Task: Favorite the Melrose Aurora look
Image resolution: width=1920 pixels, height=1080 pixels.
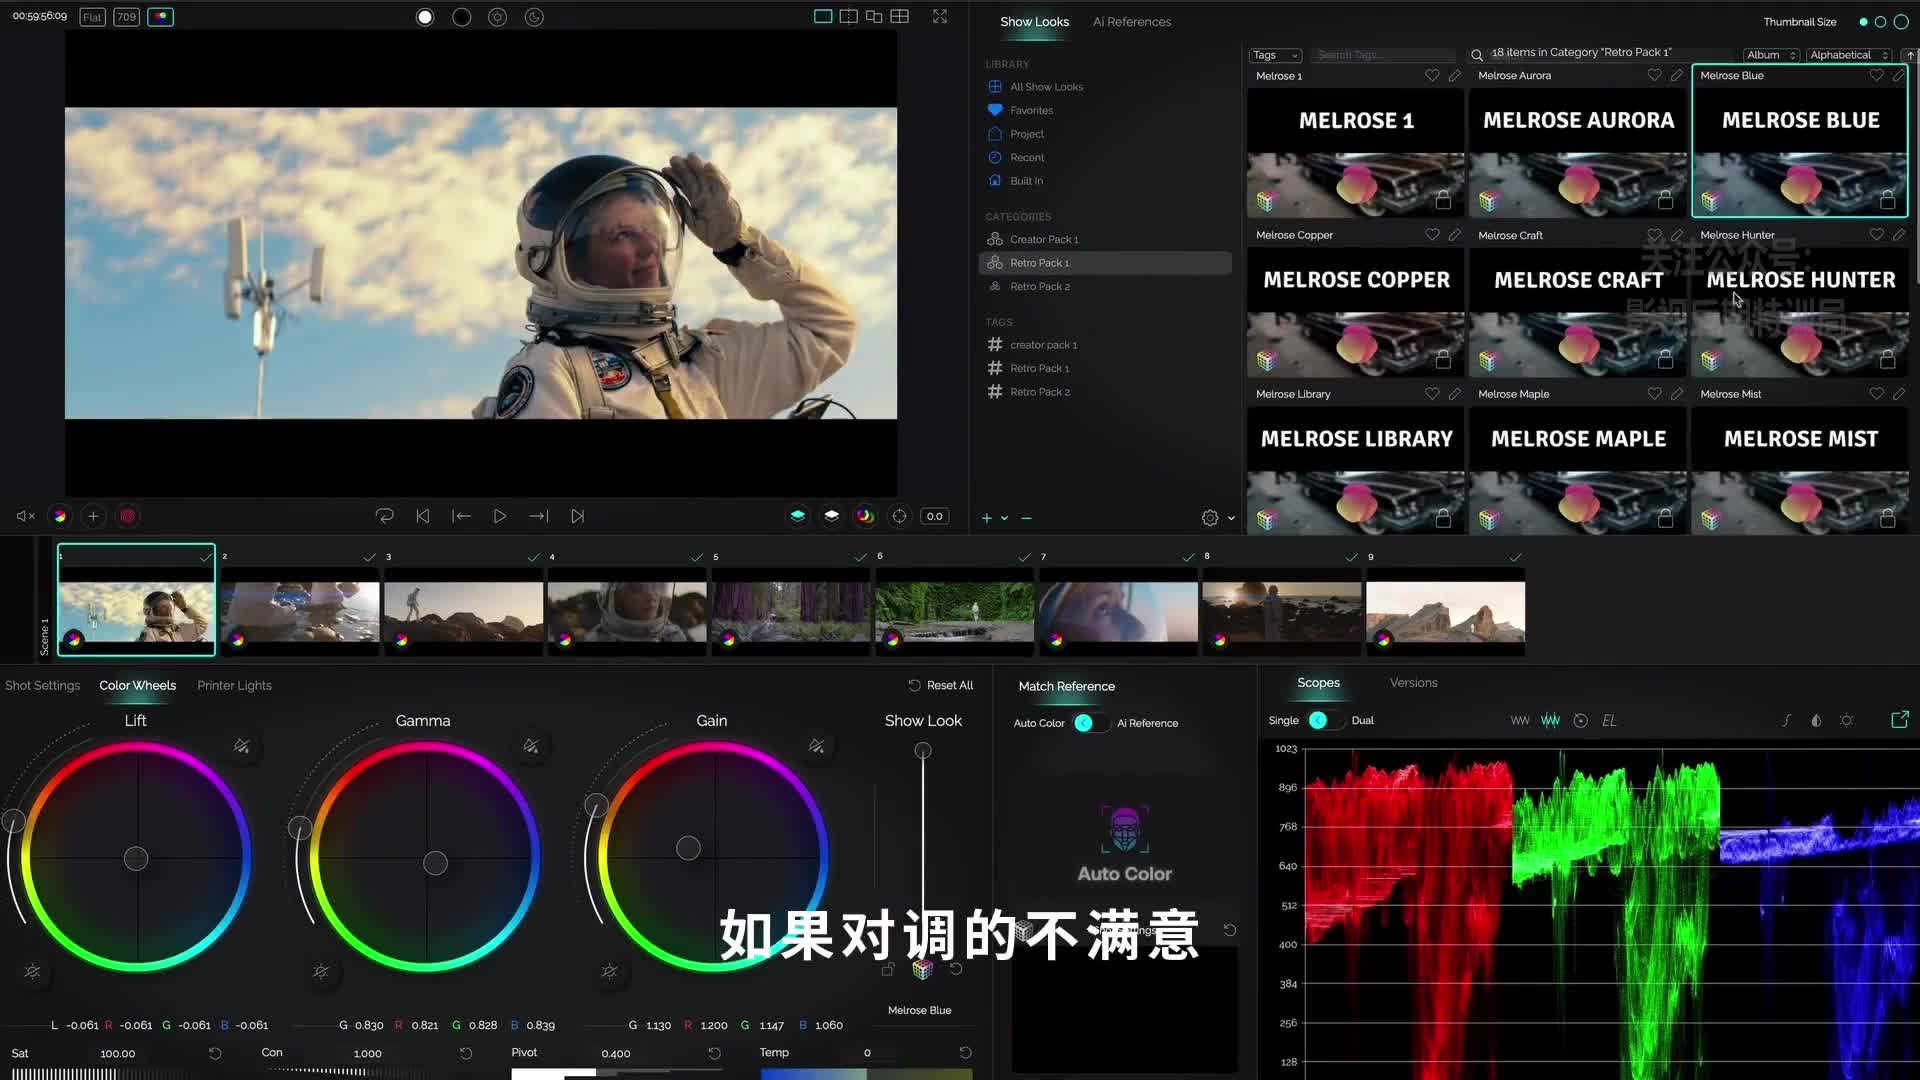Action: coord(1654,76)
